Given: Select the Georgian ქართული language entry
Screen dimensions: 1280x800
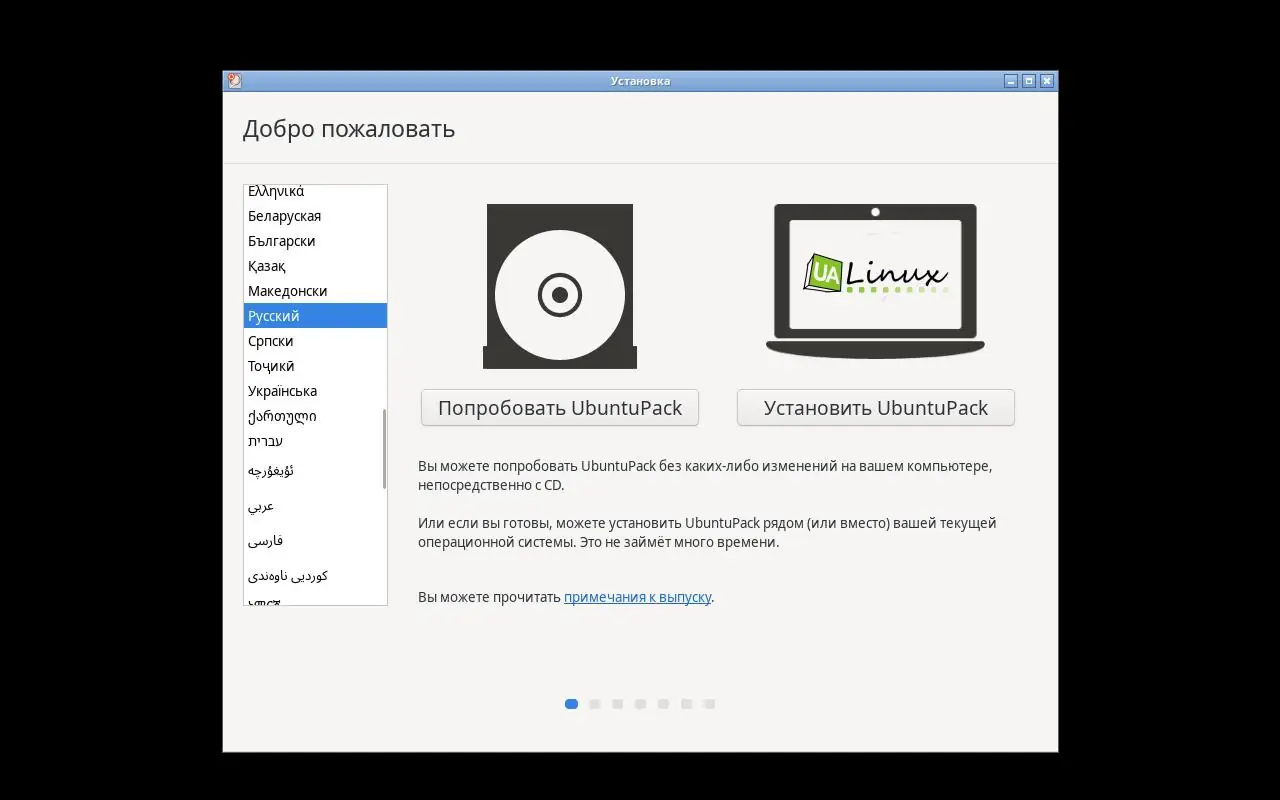Looking at the screenshot, I should pos(315,416).
